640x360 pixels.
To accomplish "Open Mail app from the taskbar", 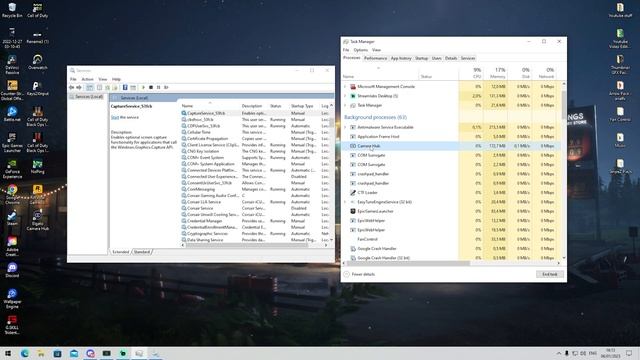I will (74, 353).
